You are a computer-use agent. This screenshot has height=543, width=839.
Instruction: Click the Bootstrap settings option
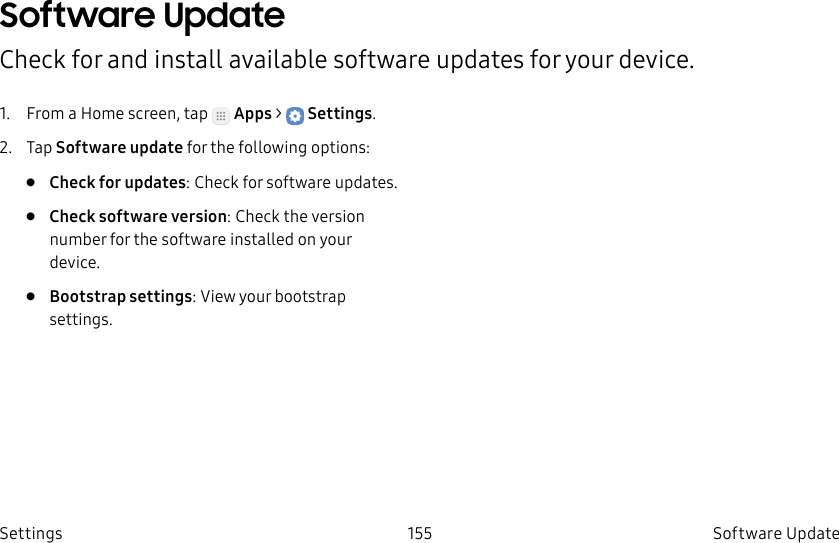click(121, 297)
